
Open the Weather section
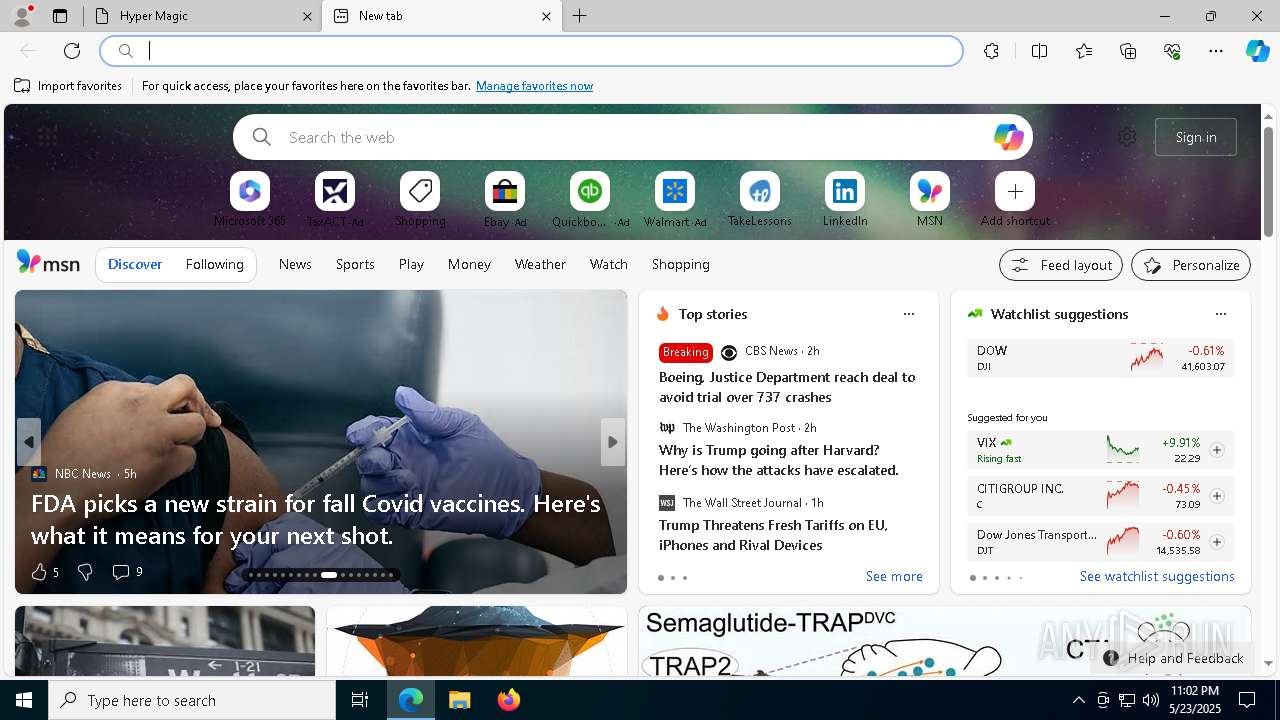click(540, 264)
